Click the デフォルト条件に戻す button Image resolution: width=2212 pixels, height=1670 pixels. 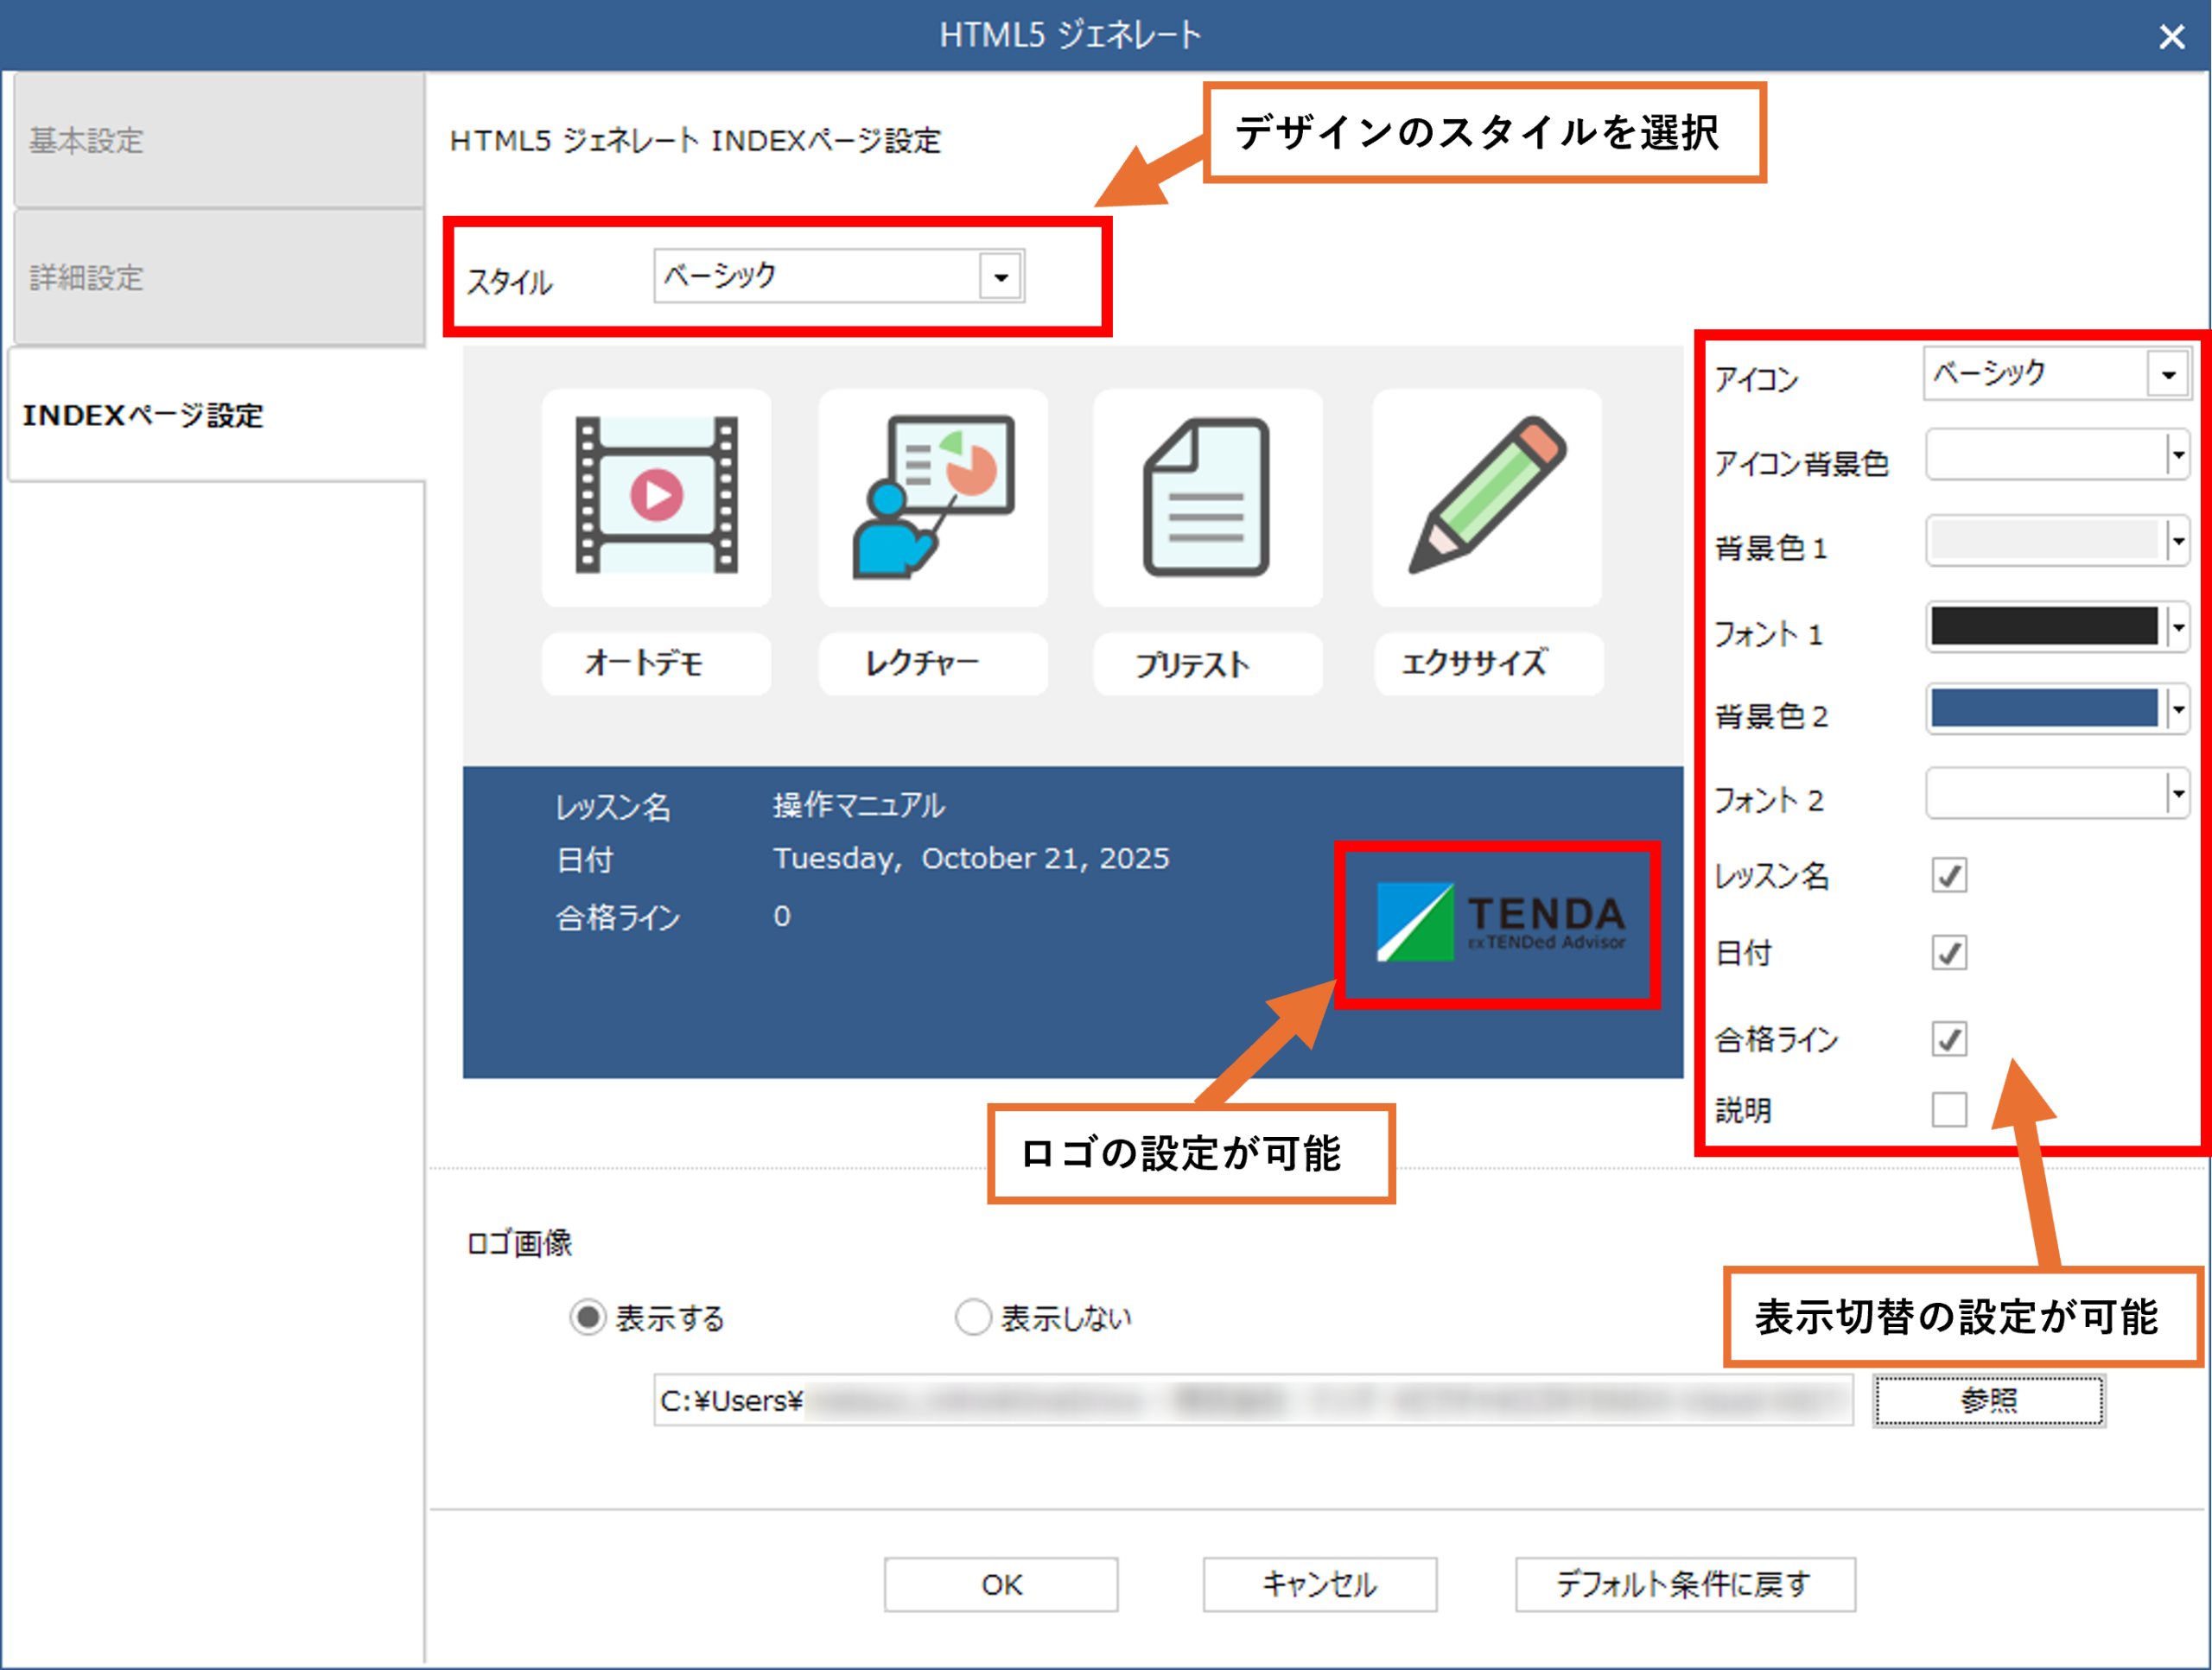click(1683, 1584)
